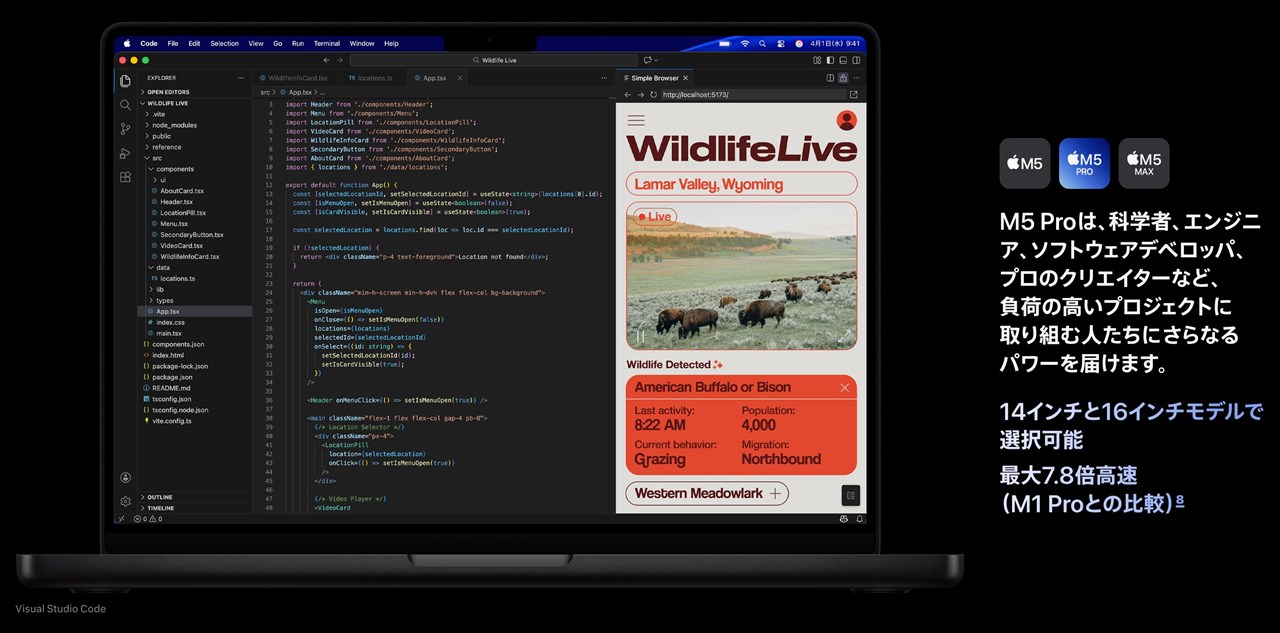Expand the node_modules folder
The width and height of the screenshot is (1280, 633).
pos(174,125)
